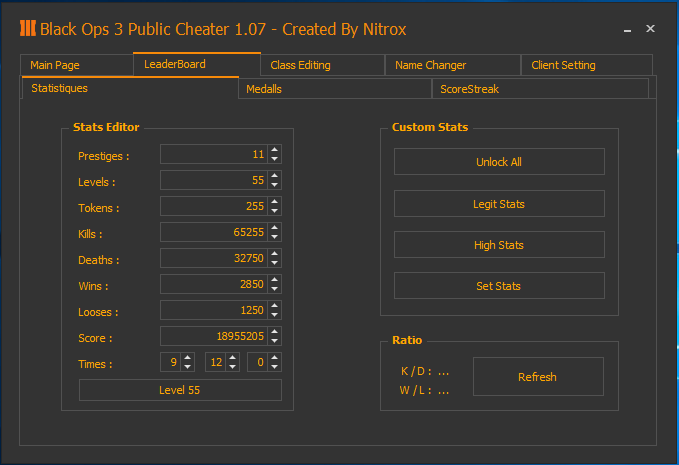Switch to the Class Editing tab
Image resolution: width=679 pixels, height=465 pixels.
[x=323, y=65]
